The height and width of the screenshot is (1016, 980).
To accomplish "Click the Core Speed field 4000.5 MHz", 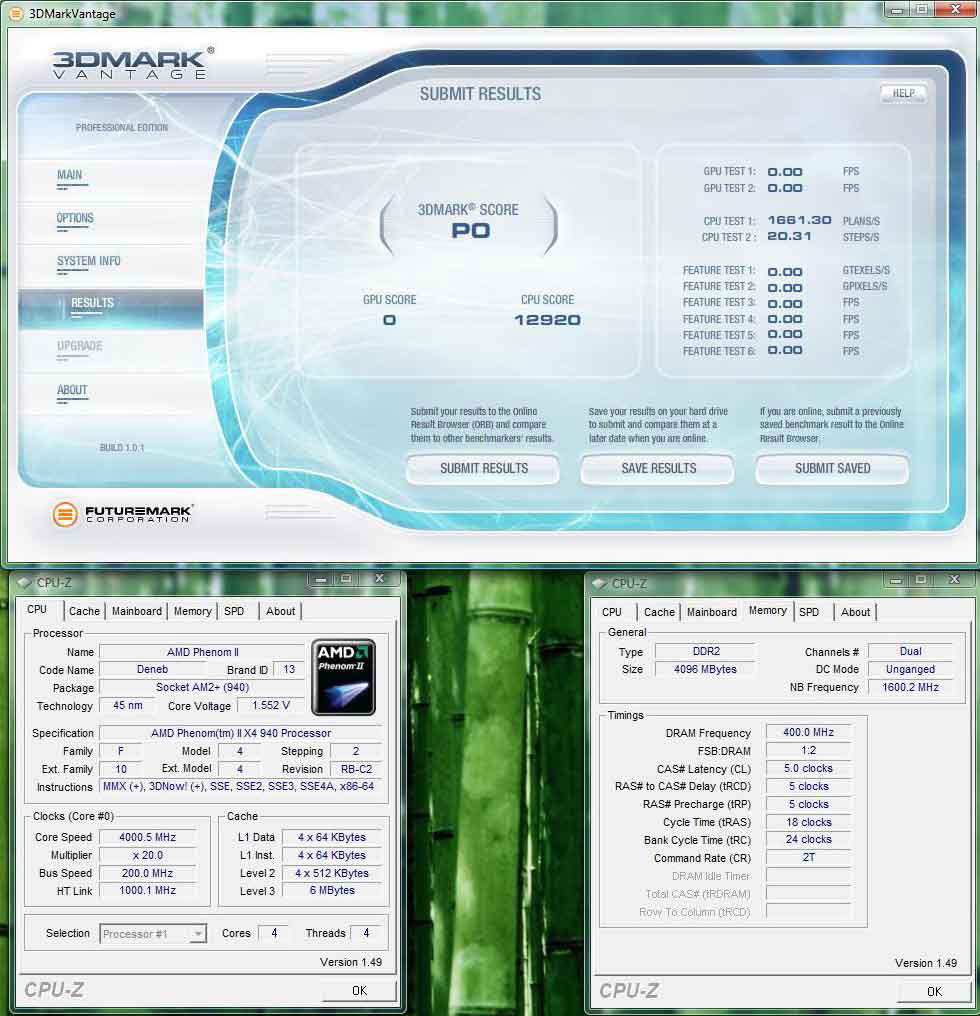I will pos(148,837).
